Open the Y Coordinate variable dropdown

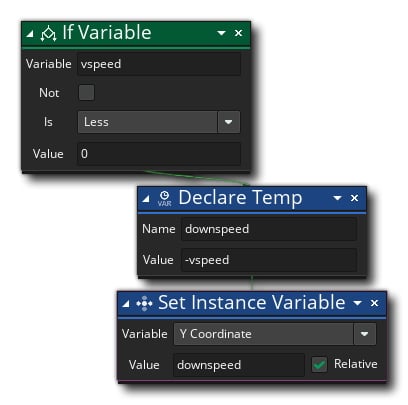click(x=275, y=334)
